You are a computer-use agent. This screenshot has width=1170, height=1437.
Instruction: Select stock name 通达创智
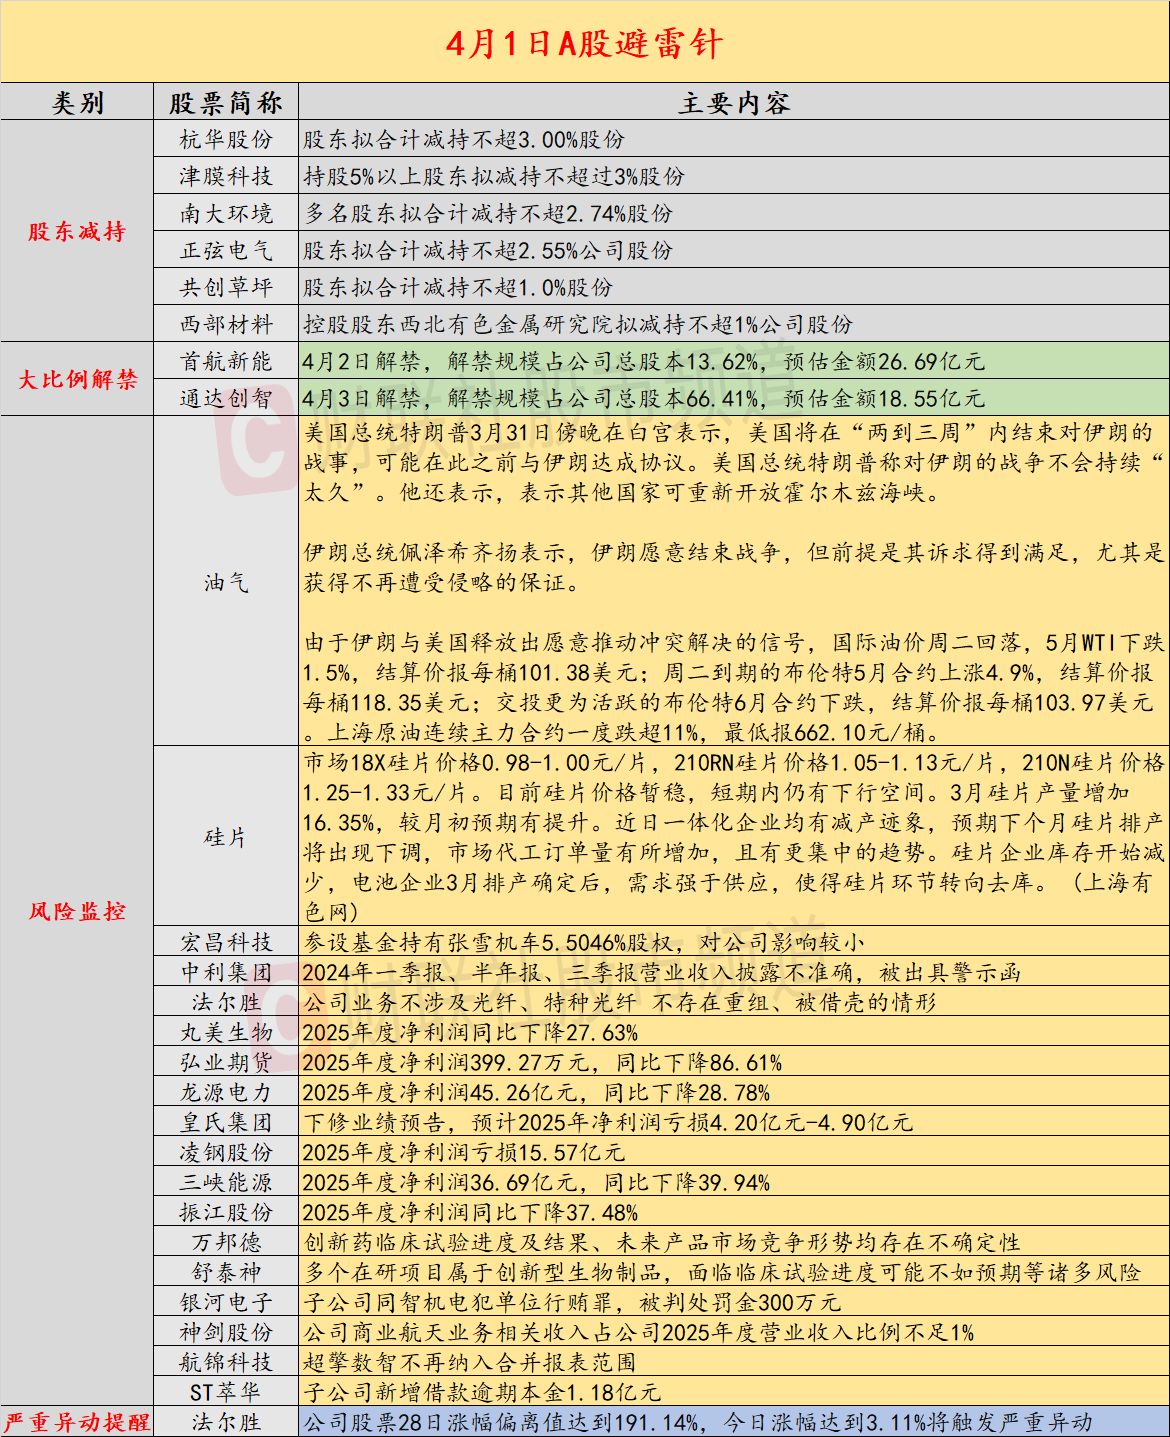click(x=226, y=398)
